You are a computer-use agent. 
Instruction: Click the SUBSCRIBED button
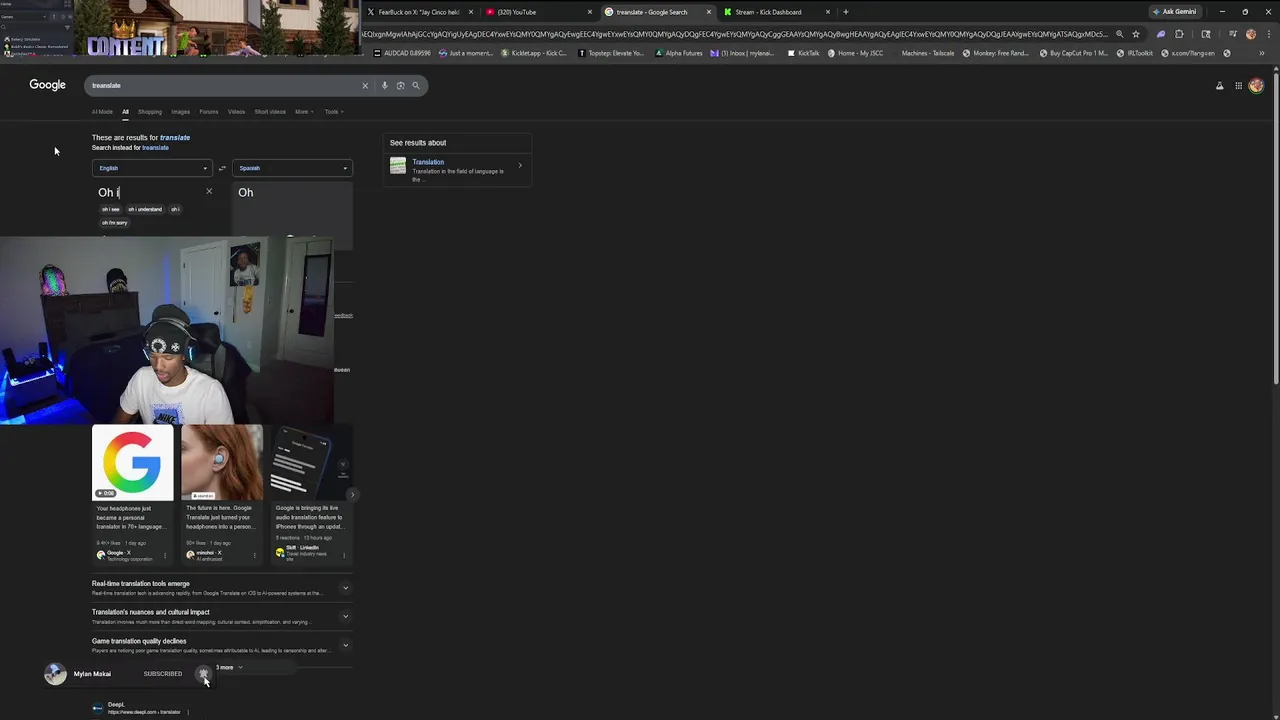163,674
